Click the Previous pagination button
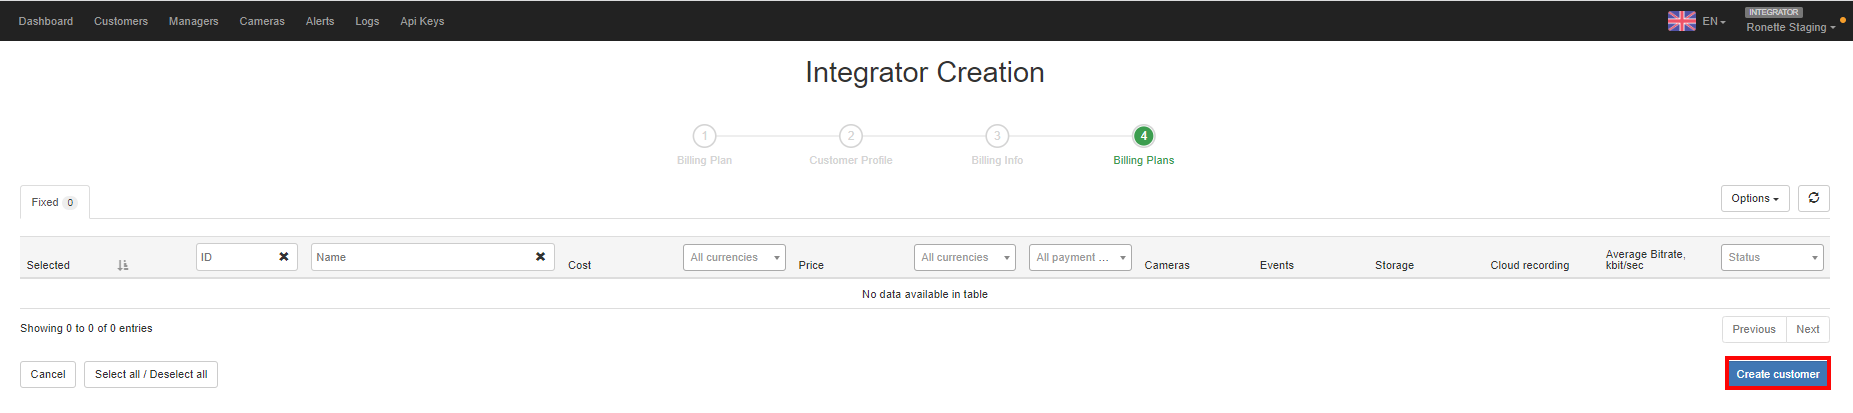Viewport: 1853px width, 413px height. coord(1754,329)
